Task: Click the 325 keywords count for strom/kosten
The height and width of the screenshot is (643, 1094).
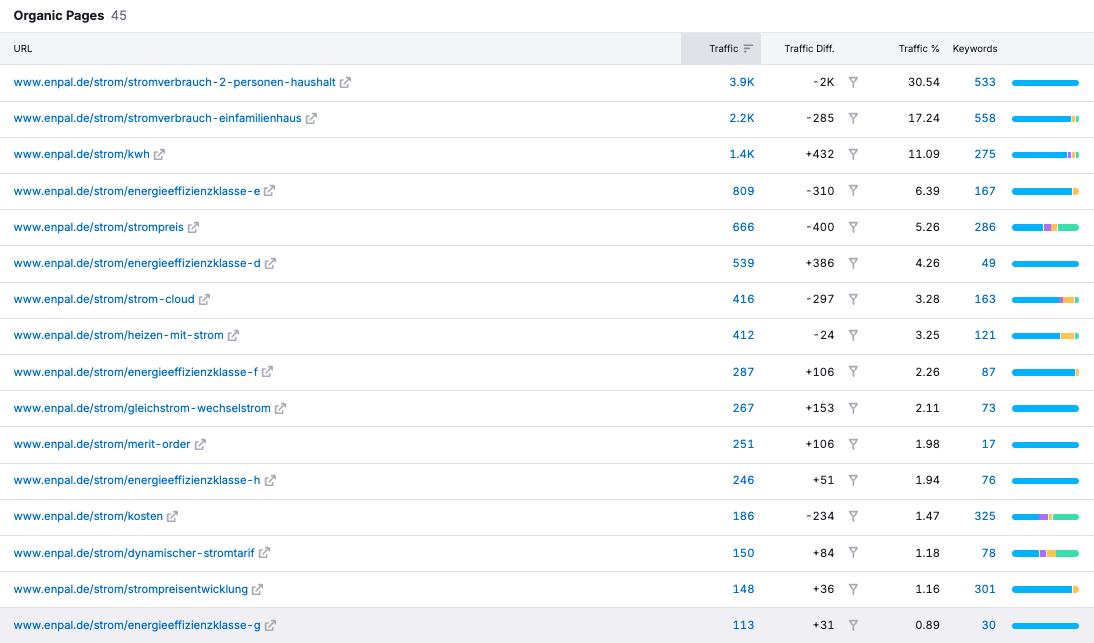Action: [985, 516]
